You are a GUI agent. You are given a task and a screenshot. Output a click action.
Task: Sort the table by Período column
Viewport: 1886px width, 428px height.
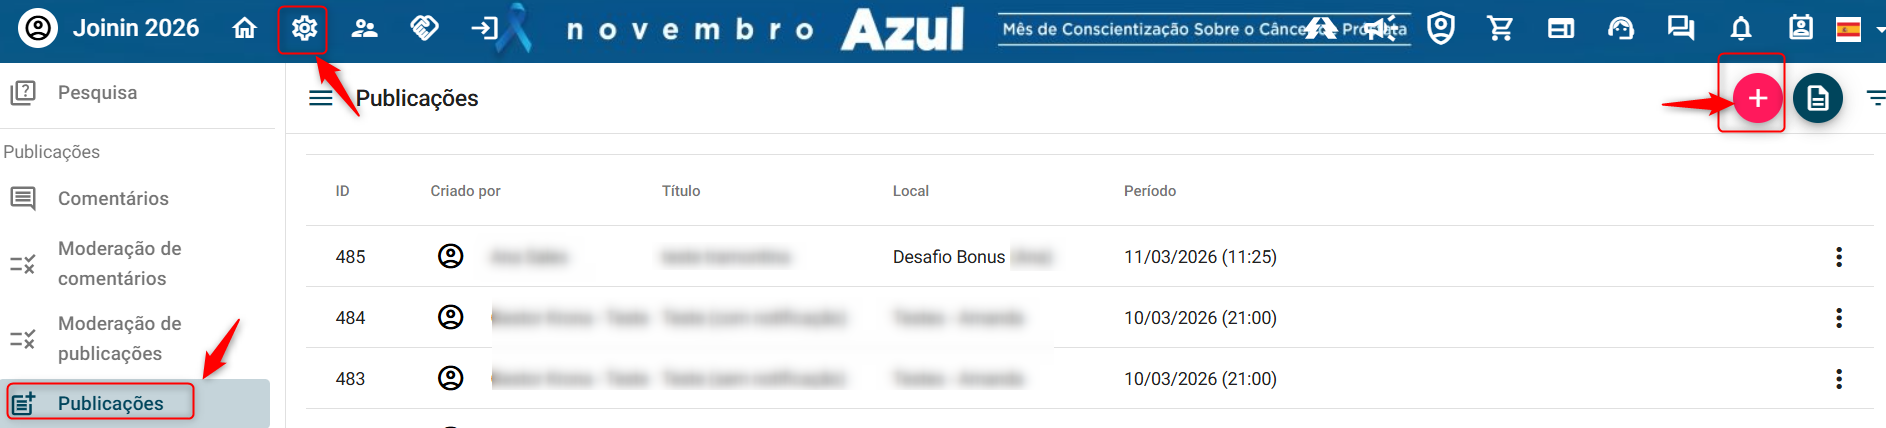coord(1149,191)
